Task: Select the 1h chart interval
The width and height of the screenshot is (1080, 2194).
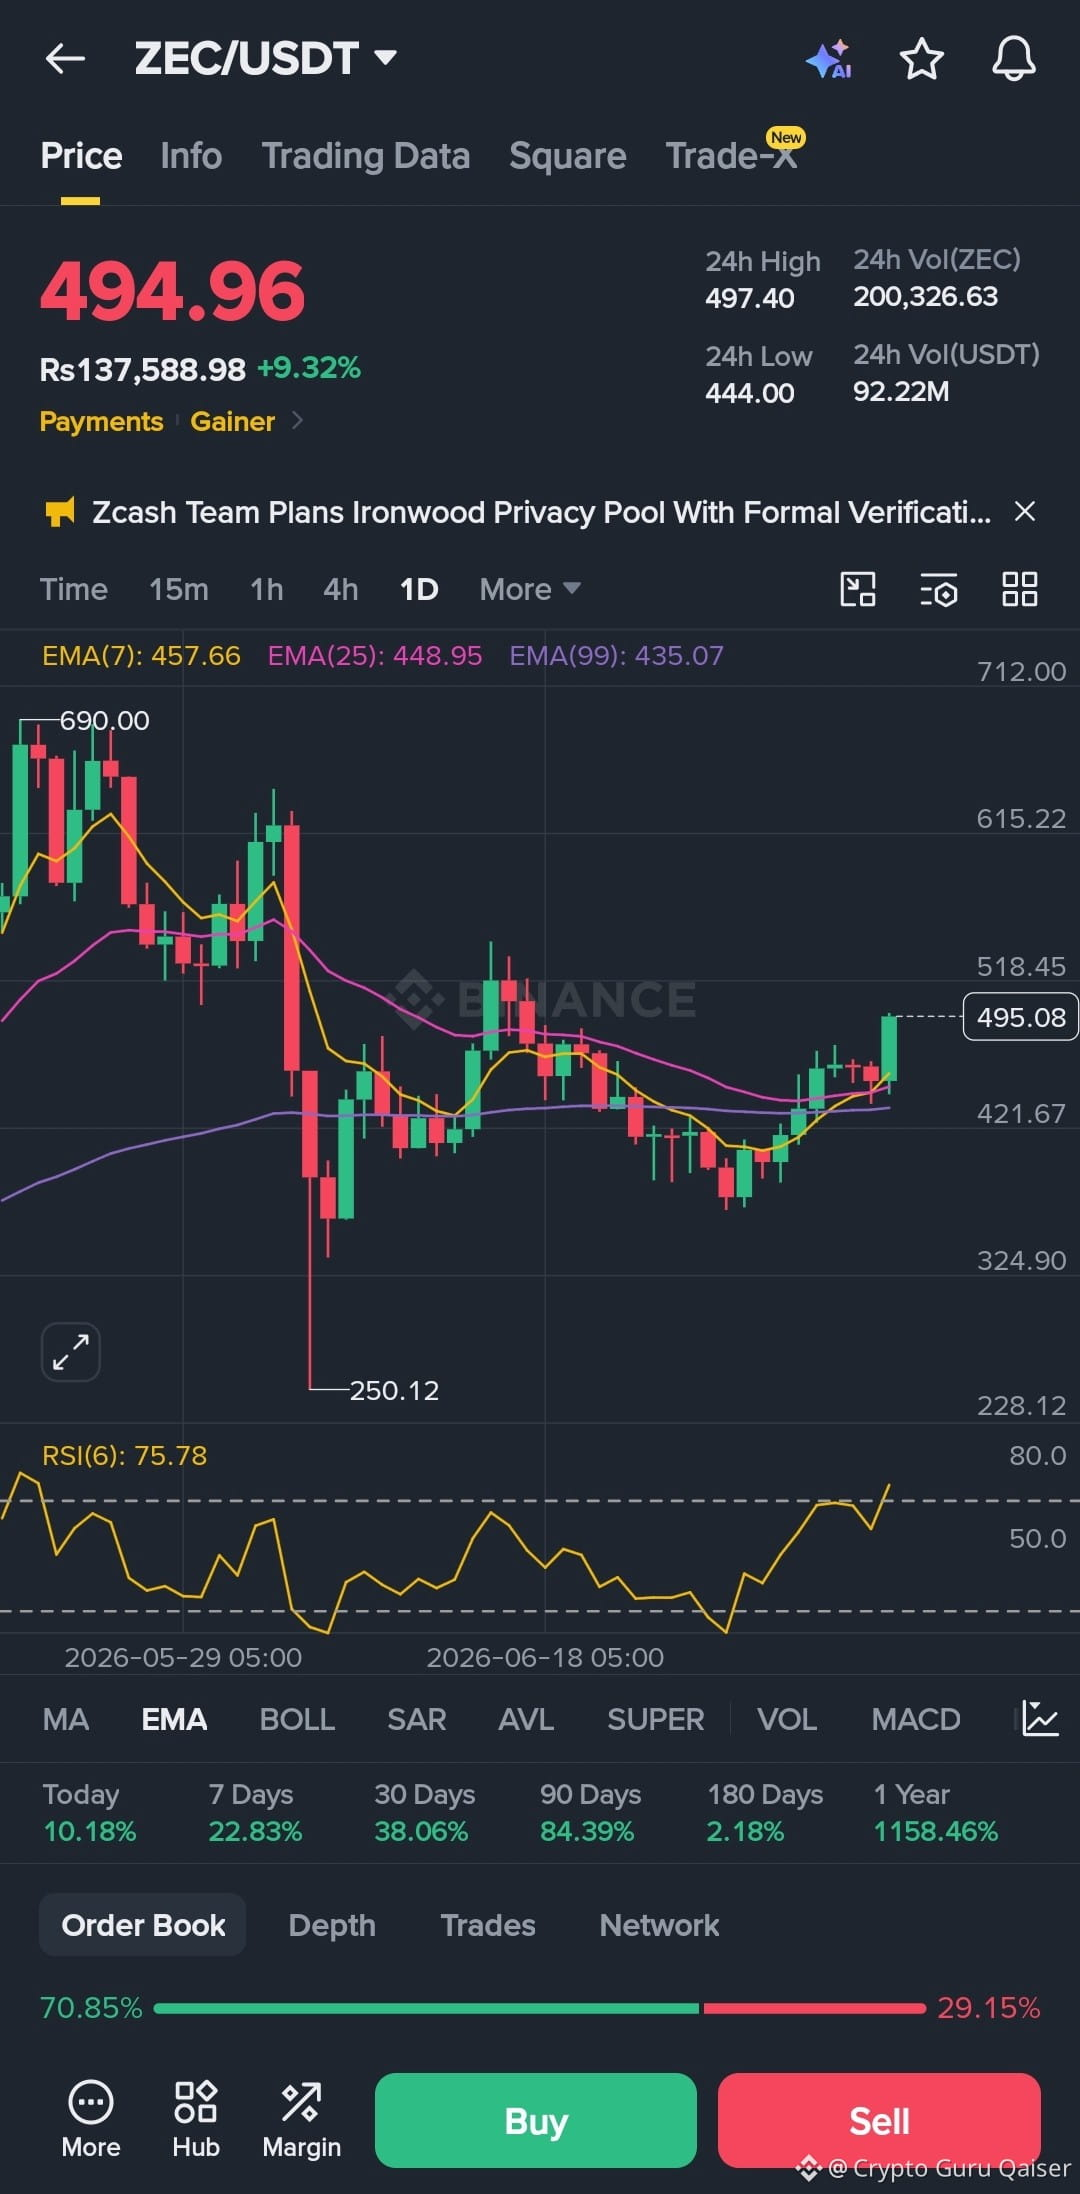Action: click(267, 589)
